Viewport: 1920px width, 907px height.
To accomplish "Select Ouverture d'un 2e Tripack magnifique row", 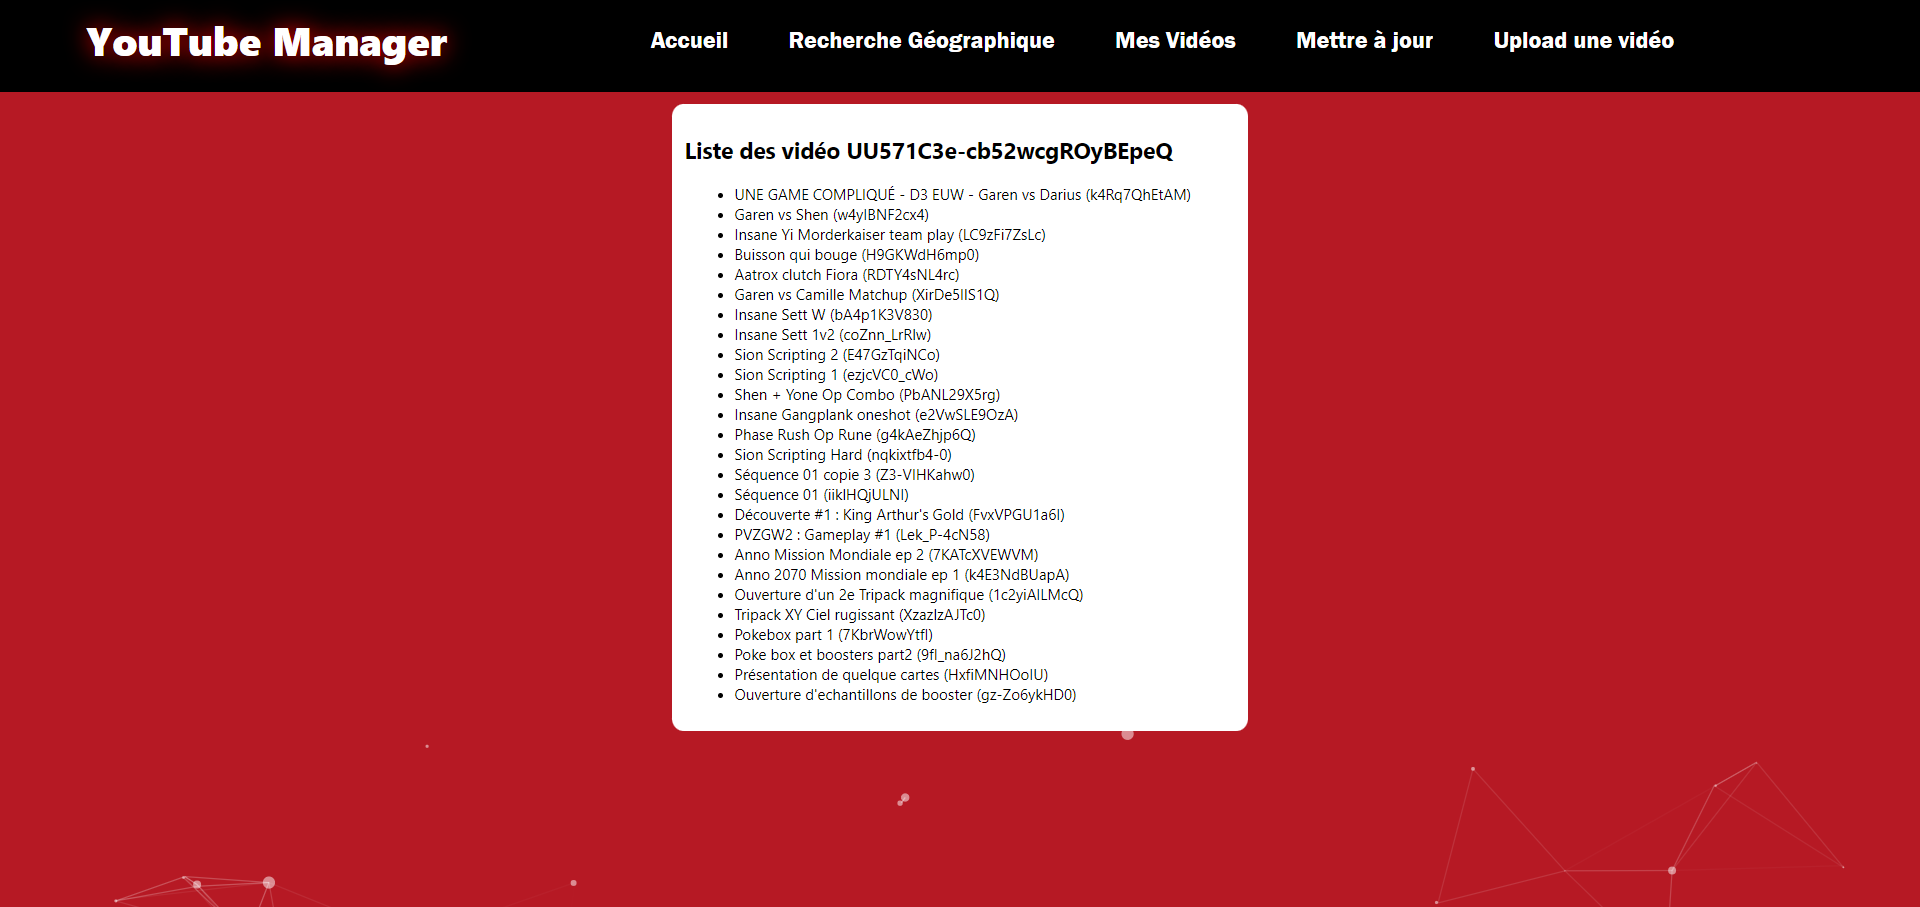I will (908, 595).
